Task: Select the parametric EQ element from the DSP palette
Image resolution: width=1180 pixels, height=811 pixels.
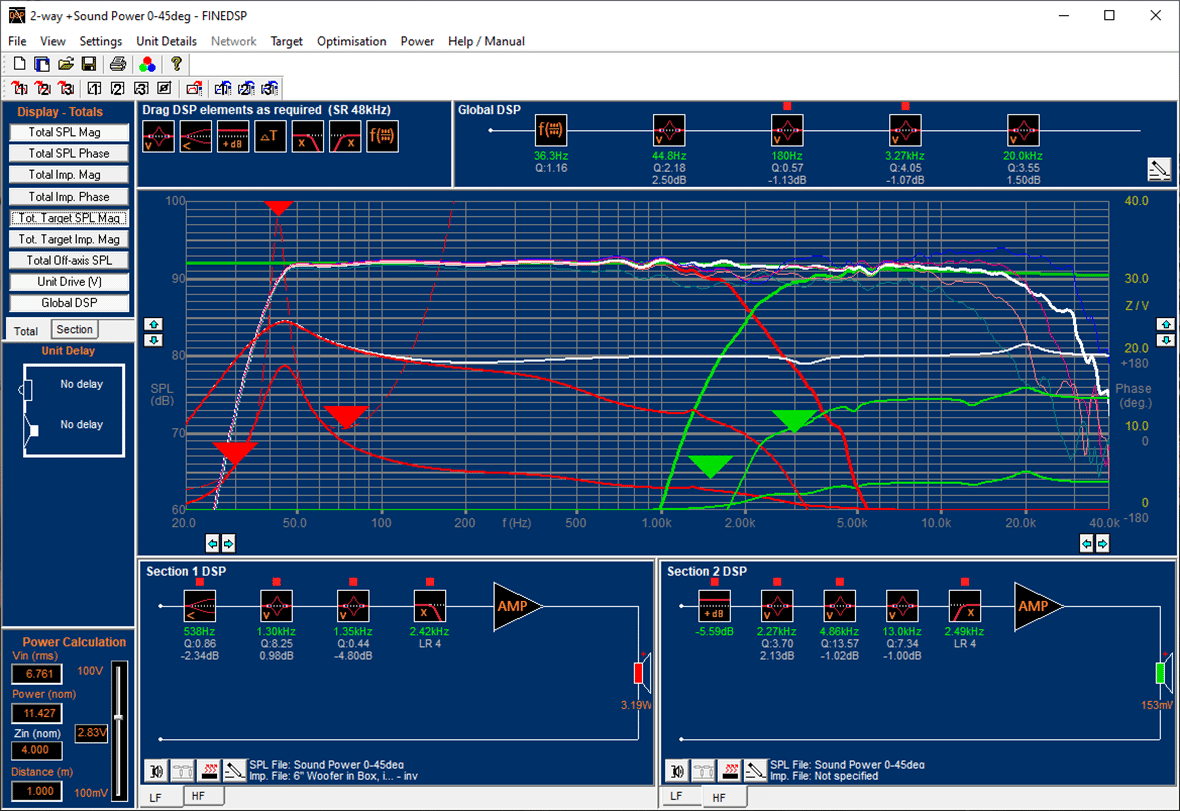Action: [x=158, y=136]
